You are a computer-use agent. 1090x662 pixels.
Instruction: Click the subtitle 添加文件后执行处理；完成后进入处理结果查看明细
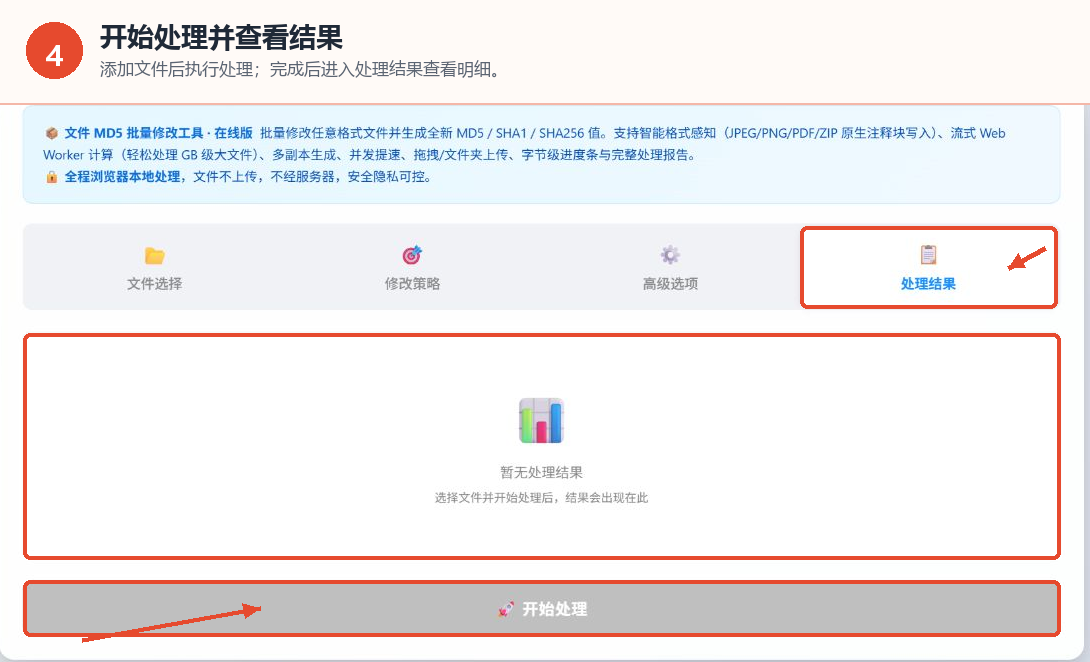click(300, 70)
